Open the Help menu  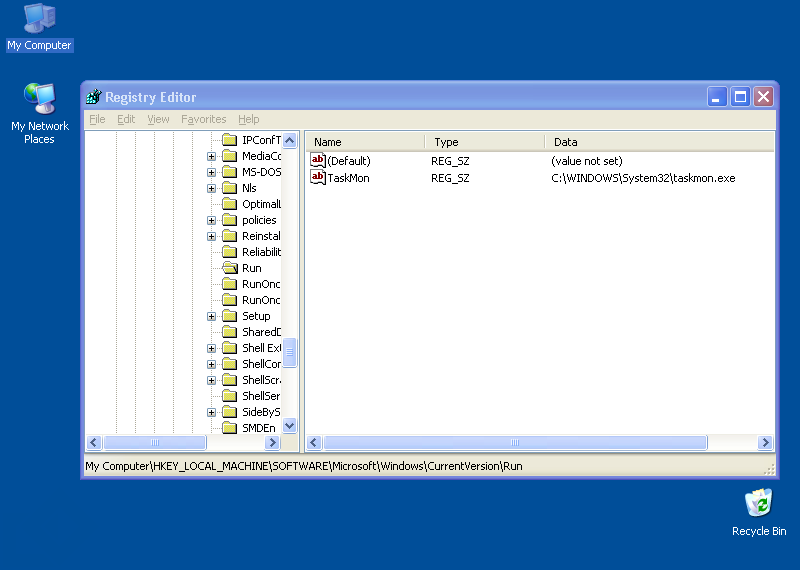click(x=248, y=119)
